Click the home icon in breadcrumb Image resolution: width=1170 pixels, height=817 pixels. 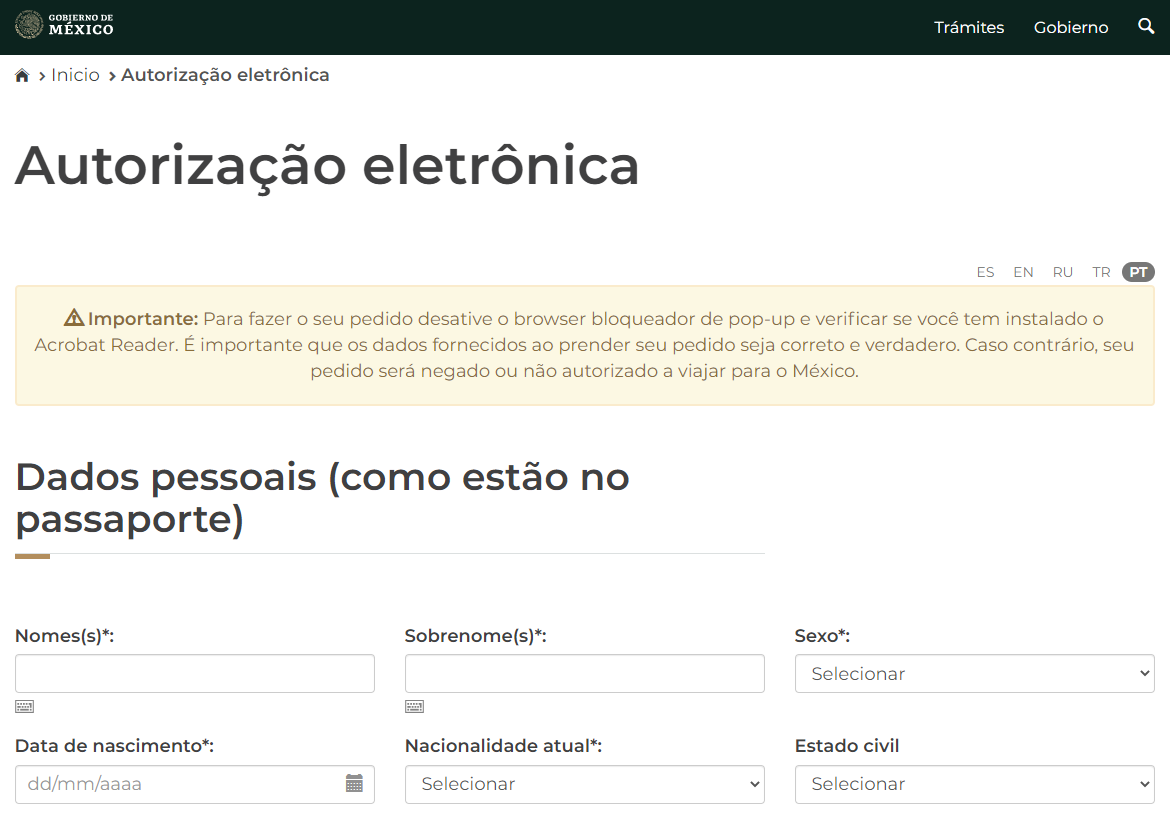pyautogui.click(x=22, y=76)
